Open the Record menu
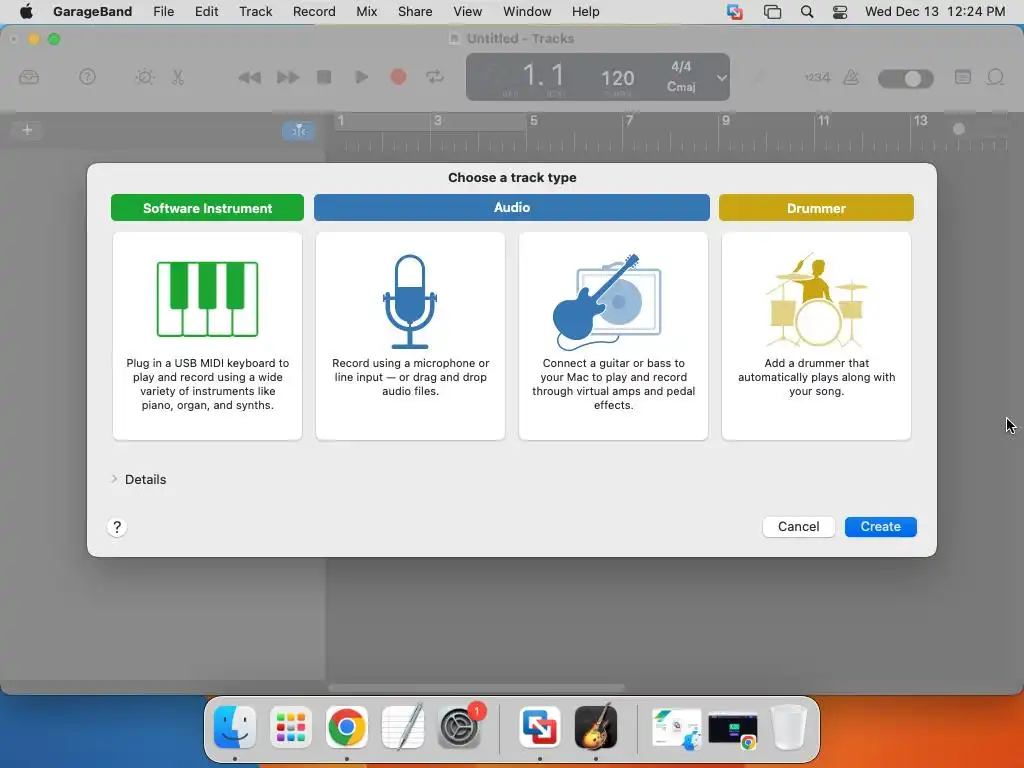This screenshot has height=768, width=1024. point(314,12)
